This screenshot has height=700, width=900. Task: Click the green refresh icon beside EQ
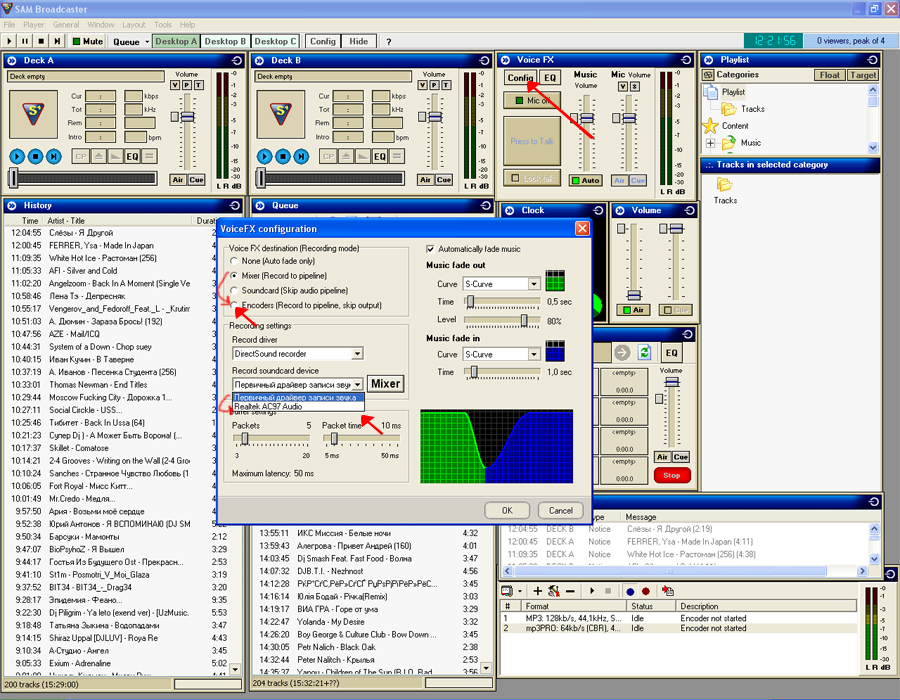coord(645,353)
